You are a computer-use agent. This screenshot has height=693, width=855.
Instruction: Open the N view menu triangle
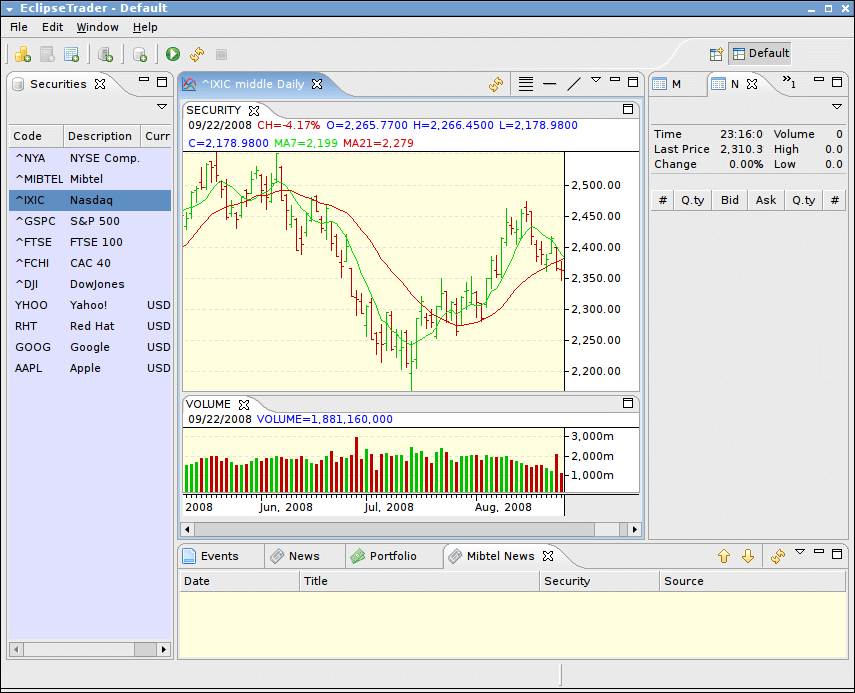pos(837,107)
